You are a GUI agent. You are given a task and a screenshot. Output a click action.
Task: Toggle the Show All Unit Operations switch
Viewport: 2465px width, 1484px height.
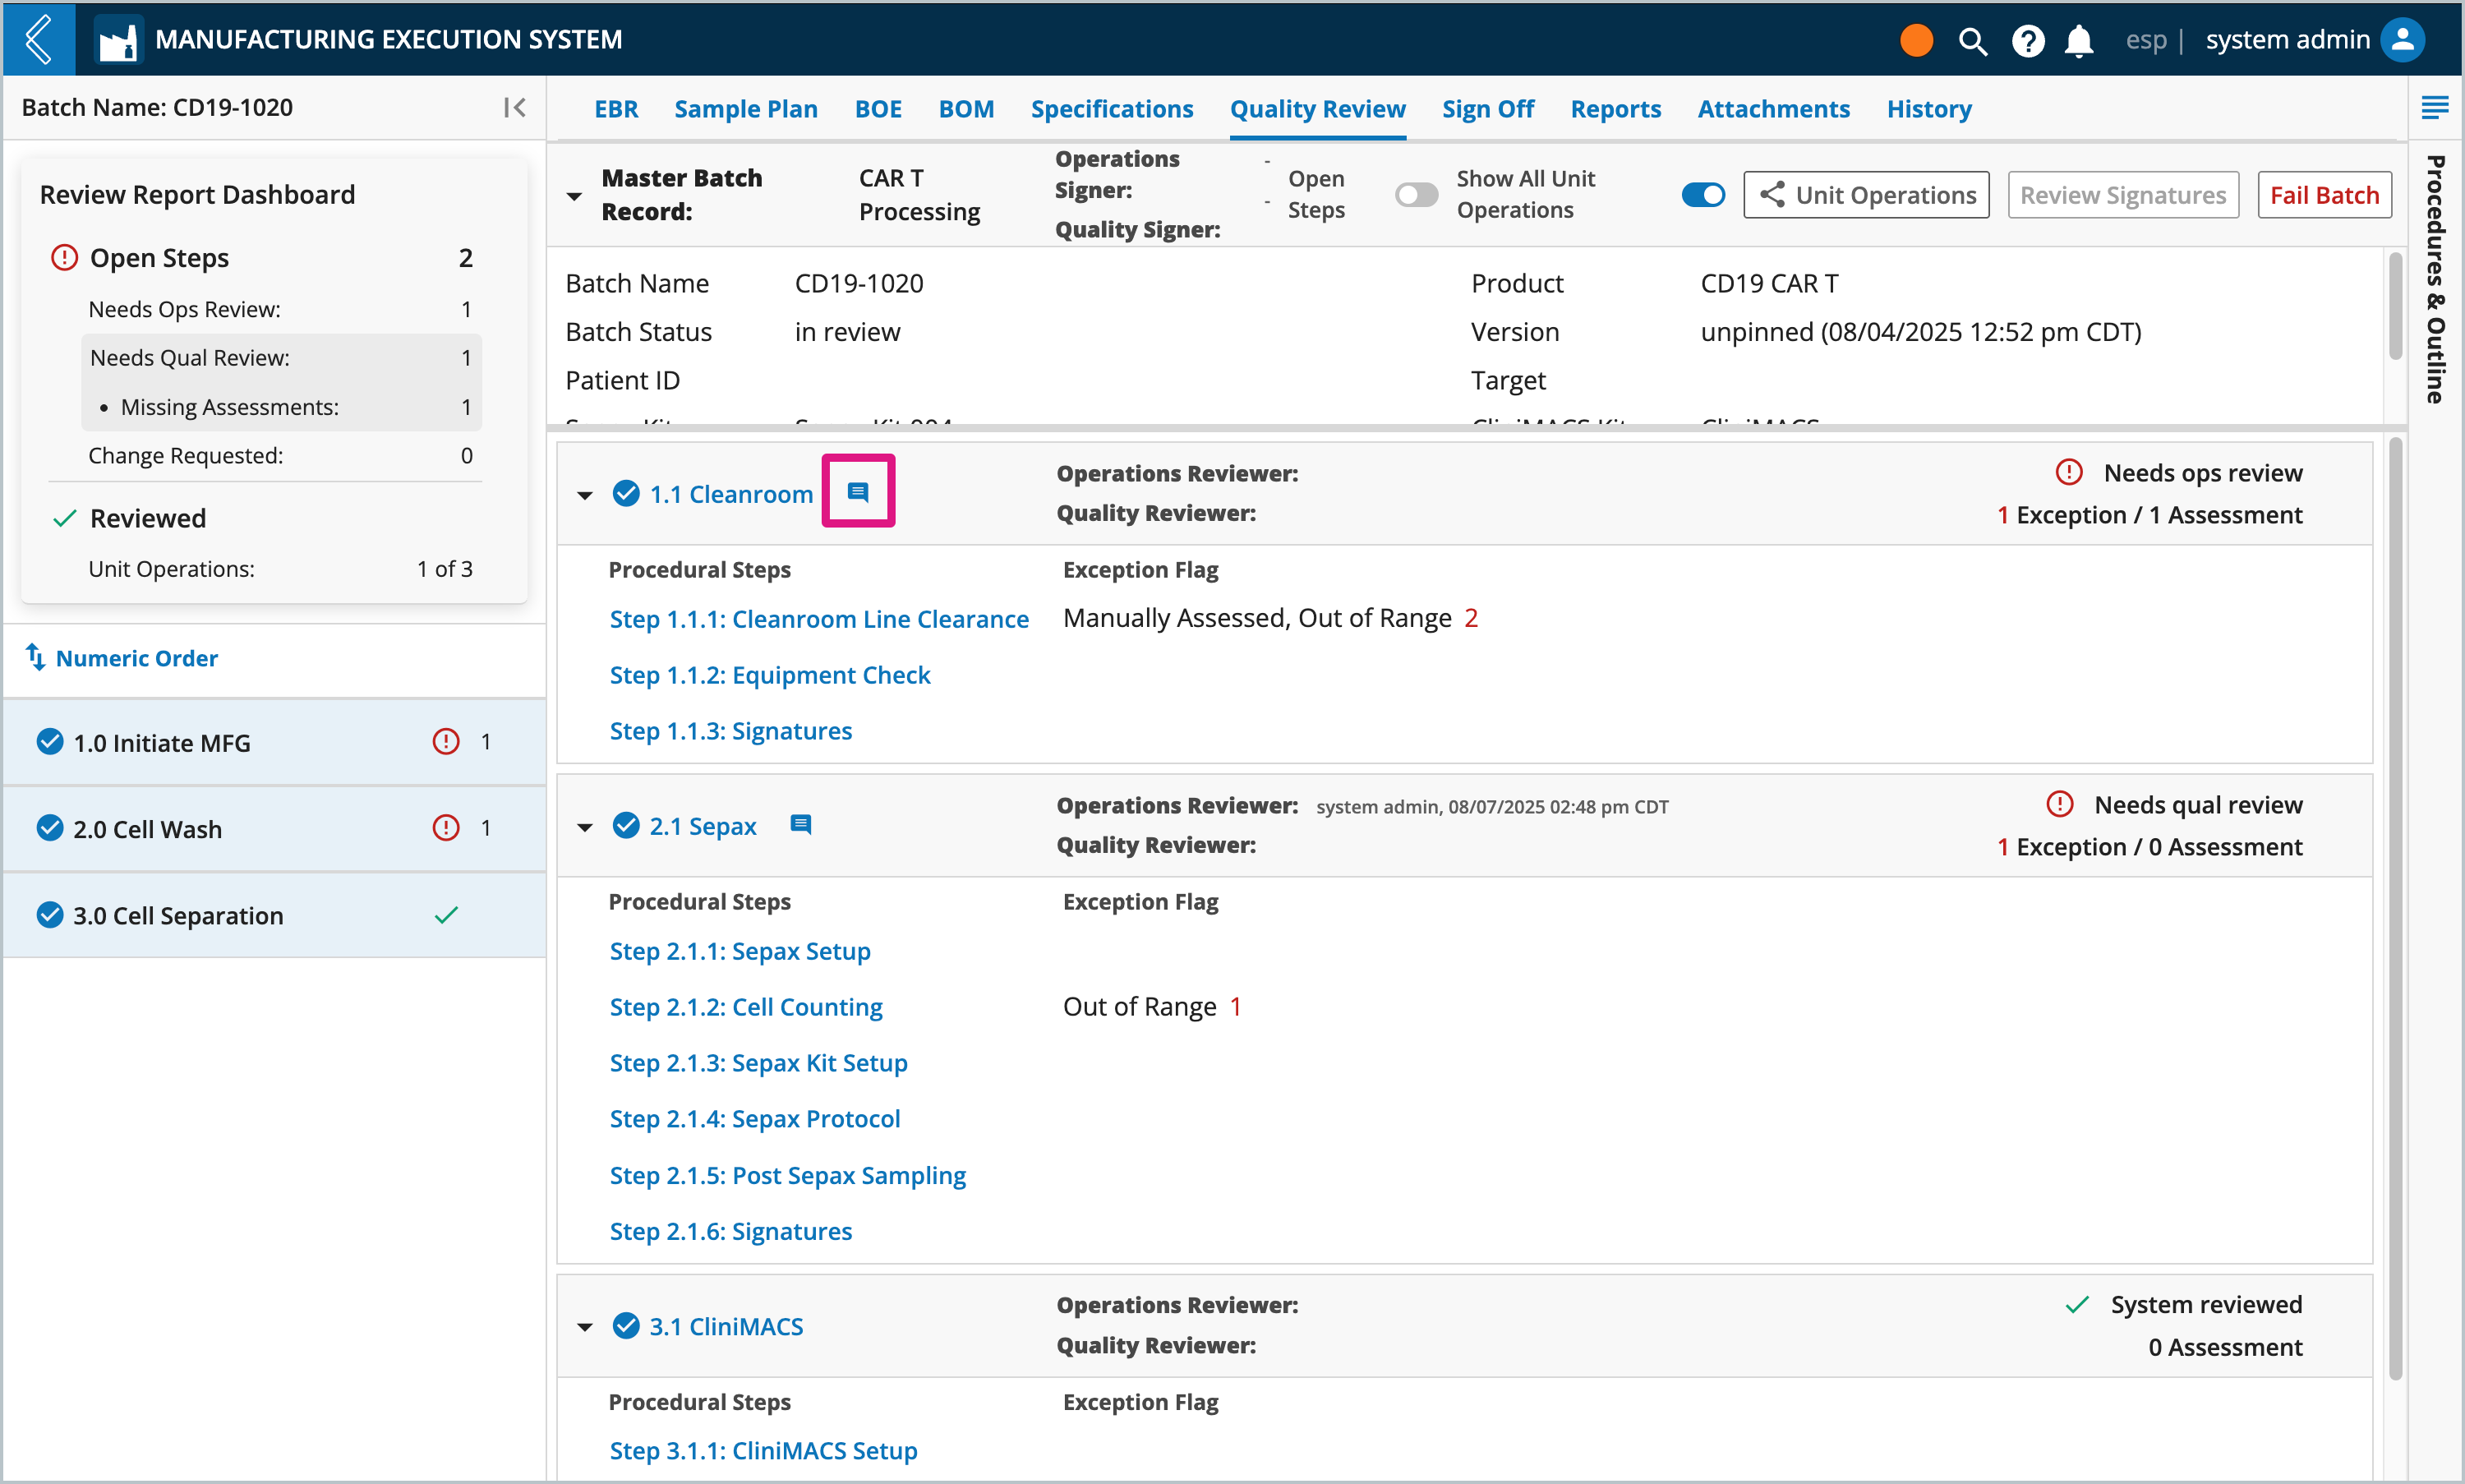[1703, 194]
